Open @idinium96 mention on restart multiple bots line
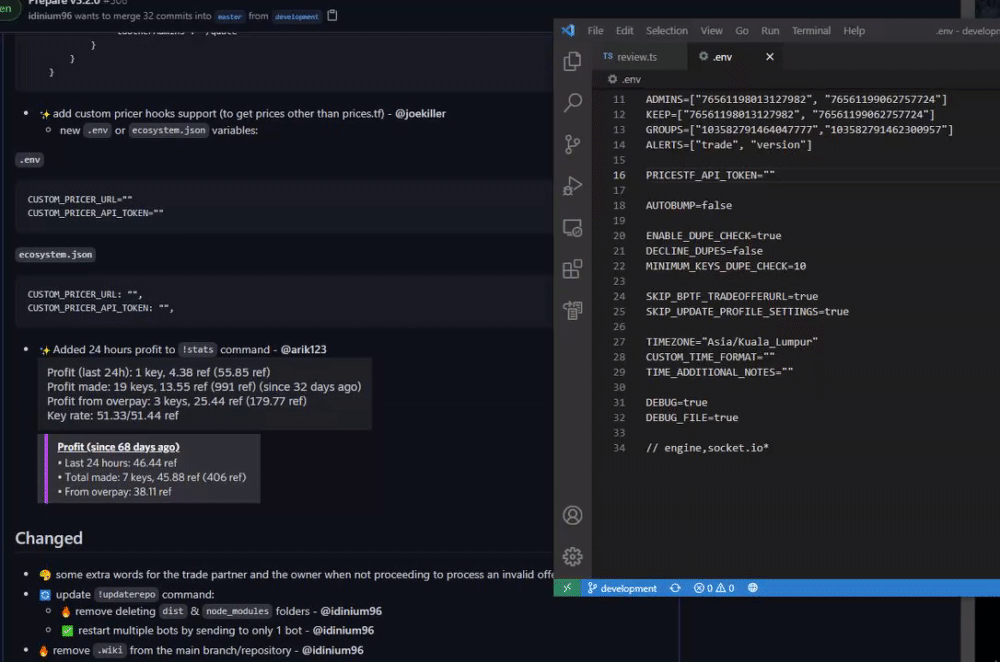1000x662 pixels. point(343,630)
